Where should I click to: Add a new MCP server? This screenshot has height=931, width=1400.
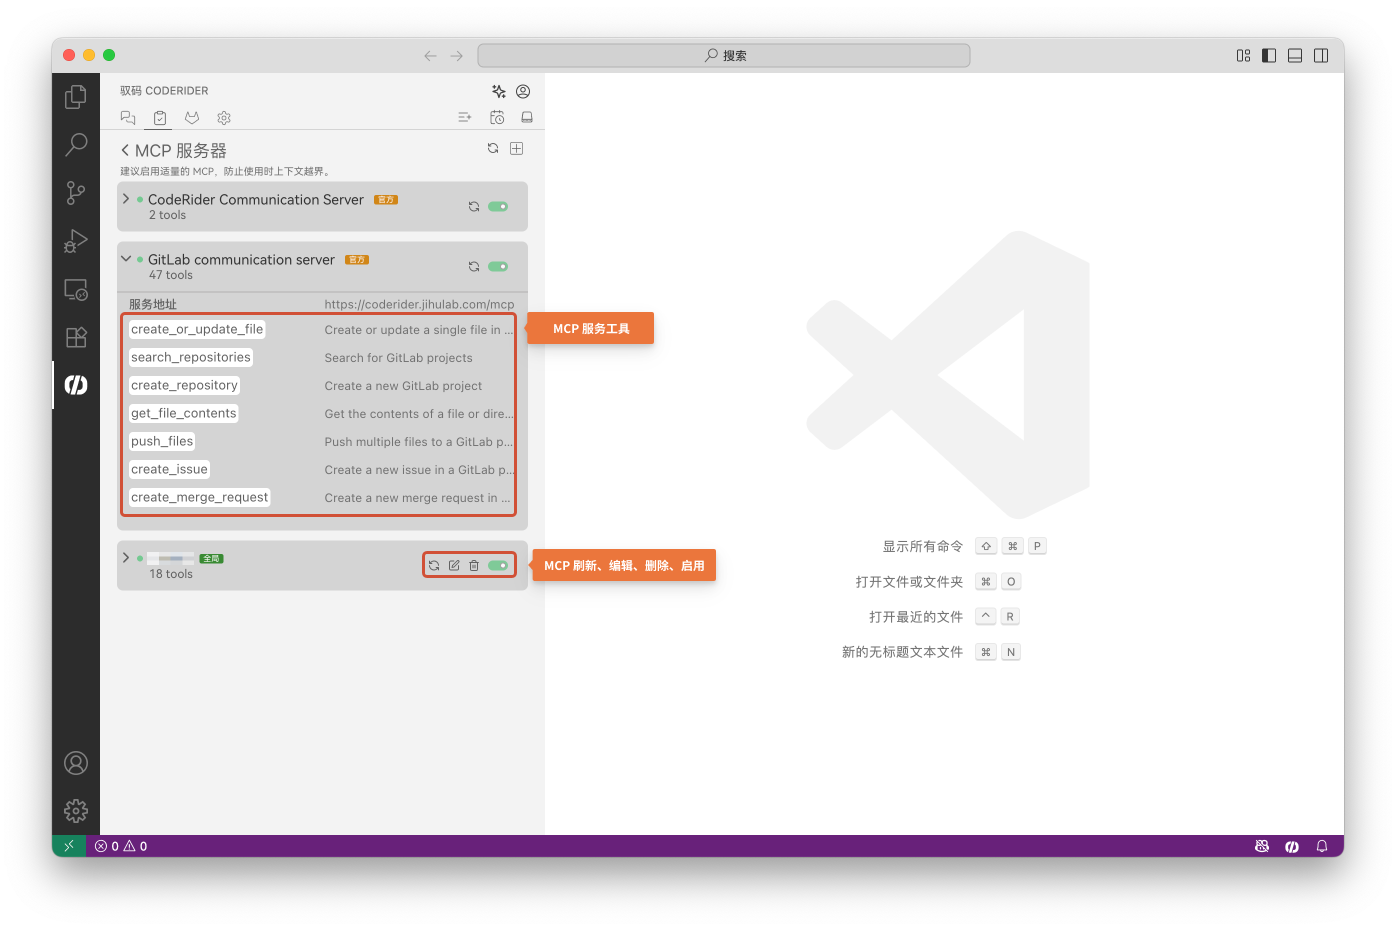coord(517,148)
